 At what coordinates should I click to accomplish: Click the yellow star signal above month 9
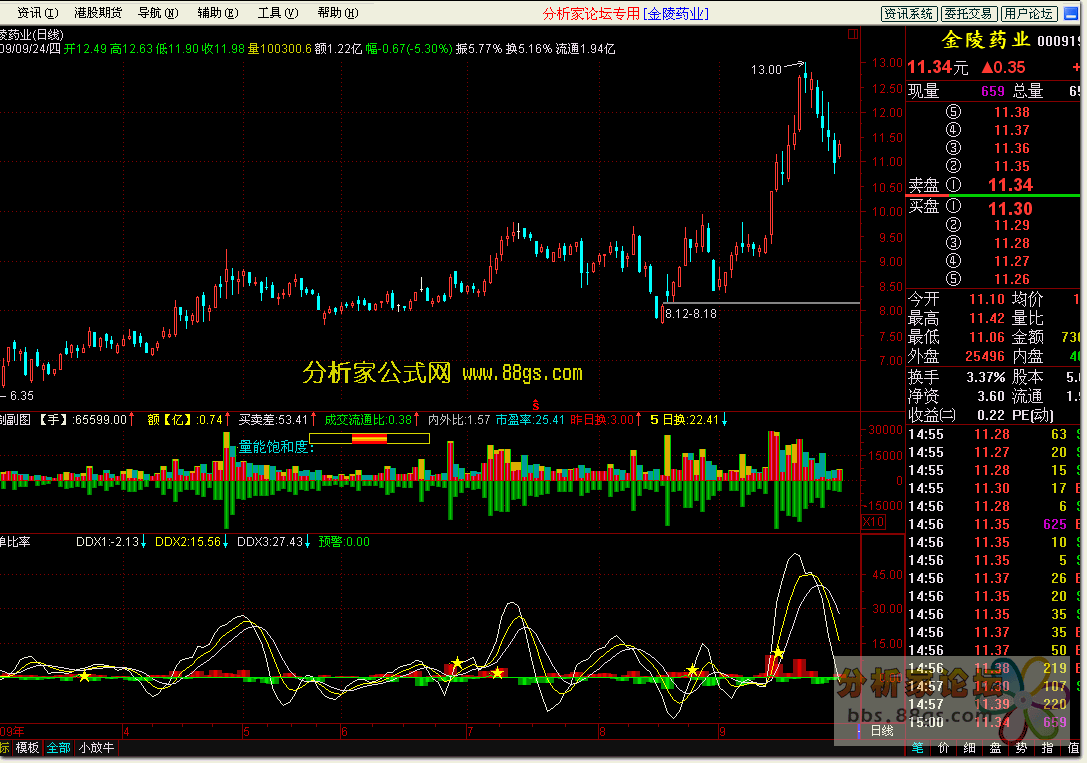point(778,653)
